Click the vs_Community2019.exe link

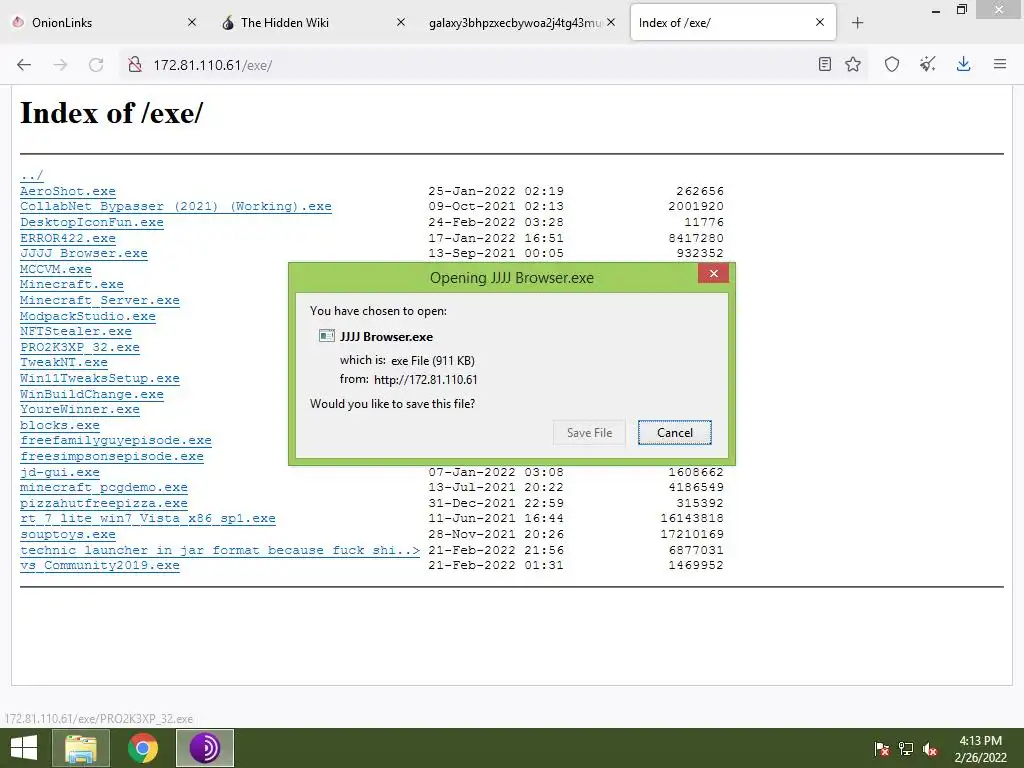point(100,566)
